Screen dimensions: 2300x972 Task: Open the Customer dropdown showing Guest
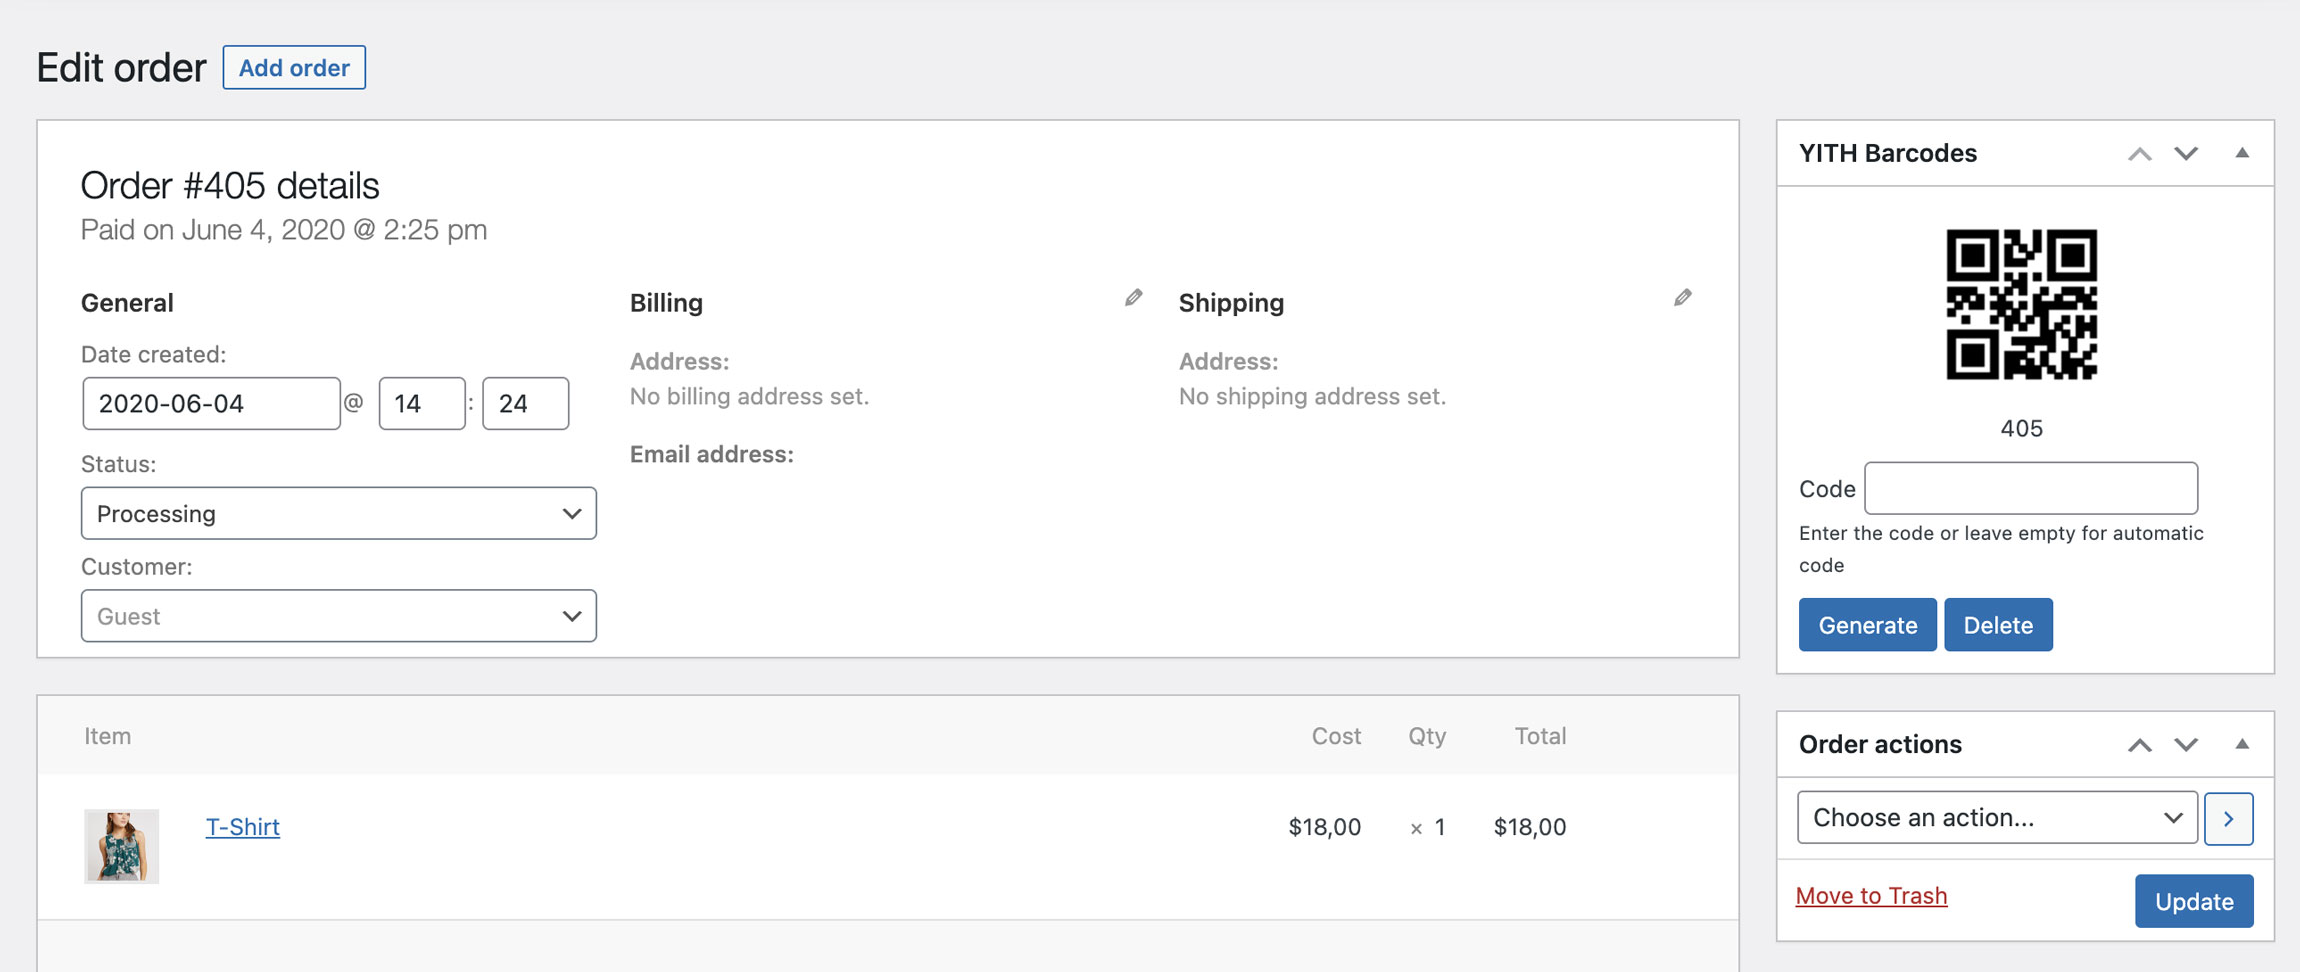338,616
